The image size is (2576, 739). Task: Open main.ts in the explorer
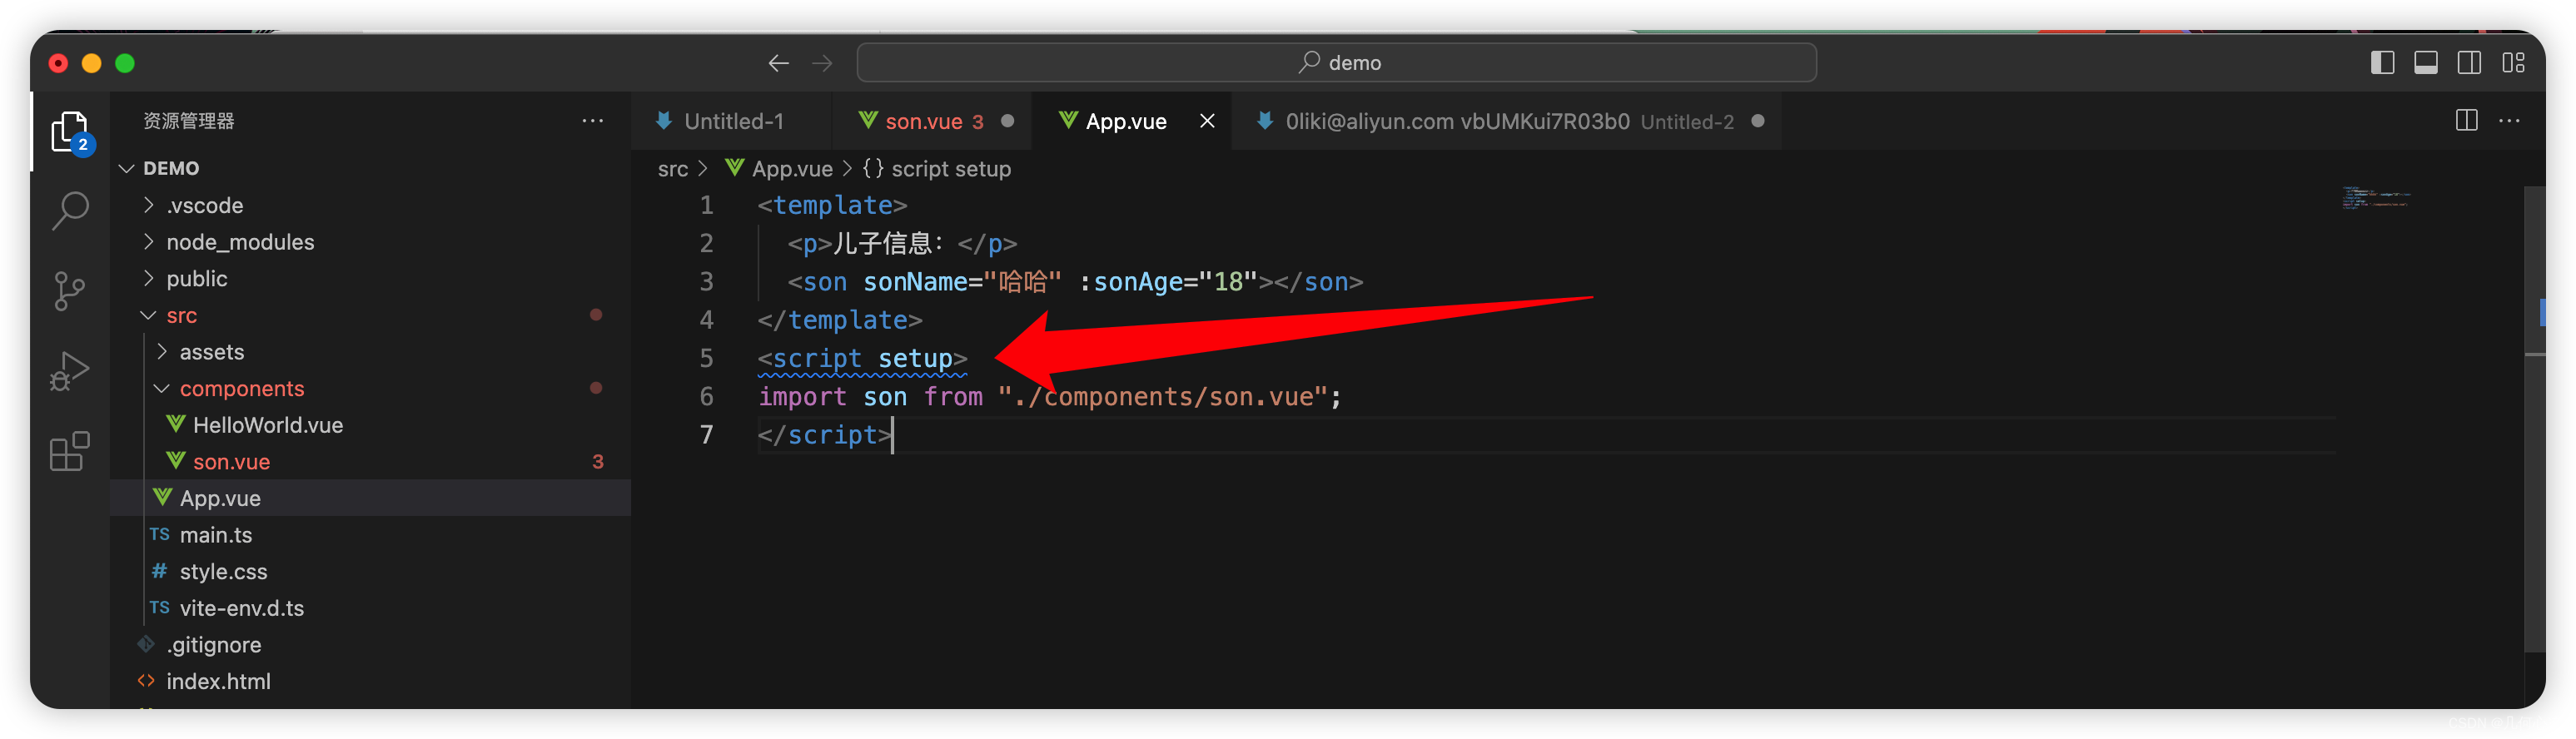click(370, 535)
